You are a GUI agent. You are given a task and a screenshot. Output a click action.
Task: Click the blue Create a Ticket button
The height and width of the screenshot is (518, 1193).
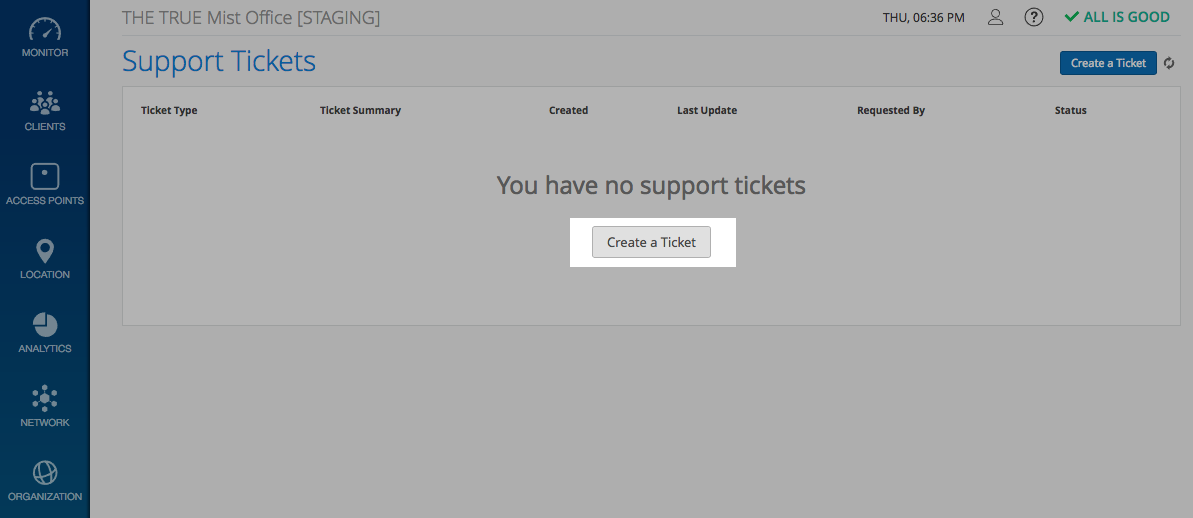[1108, 63]
